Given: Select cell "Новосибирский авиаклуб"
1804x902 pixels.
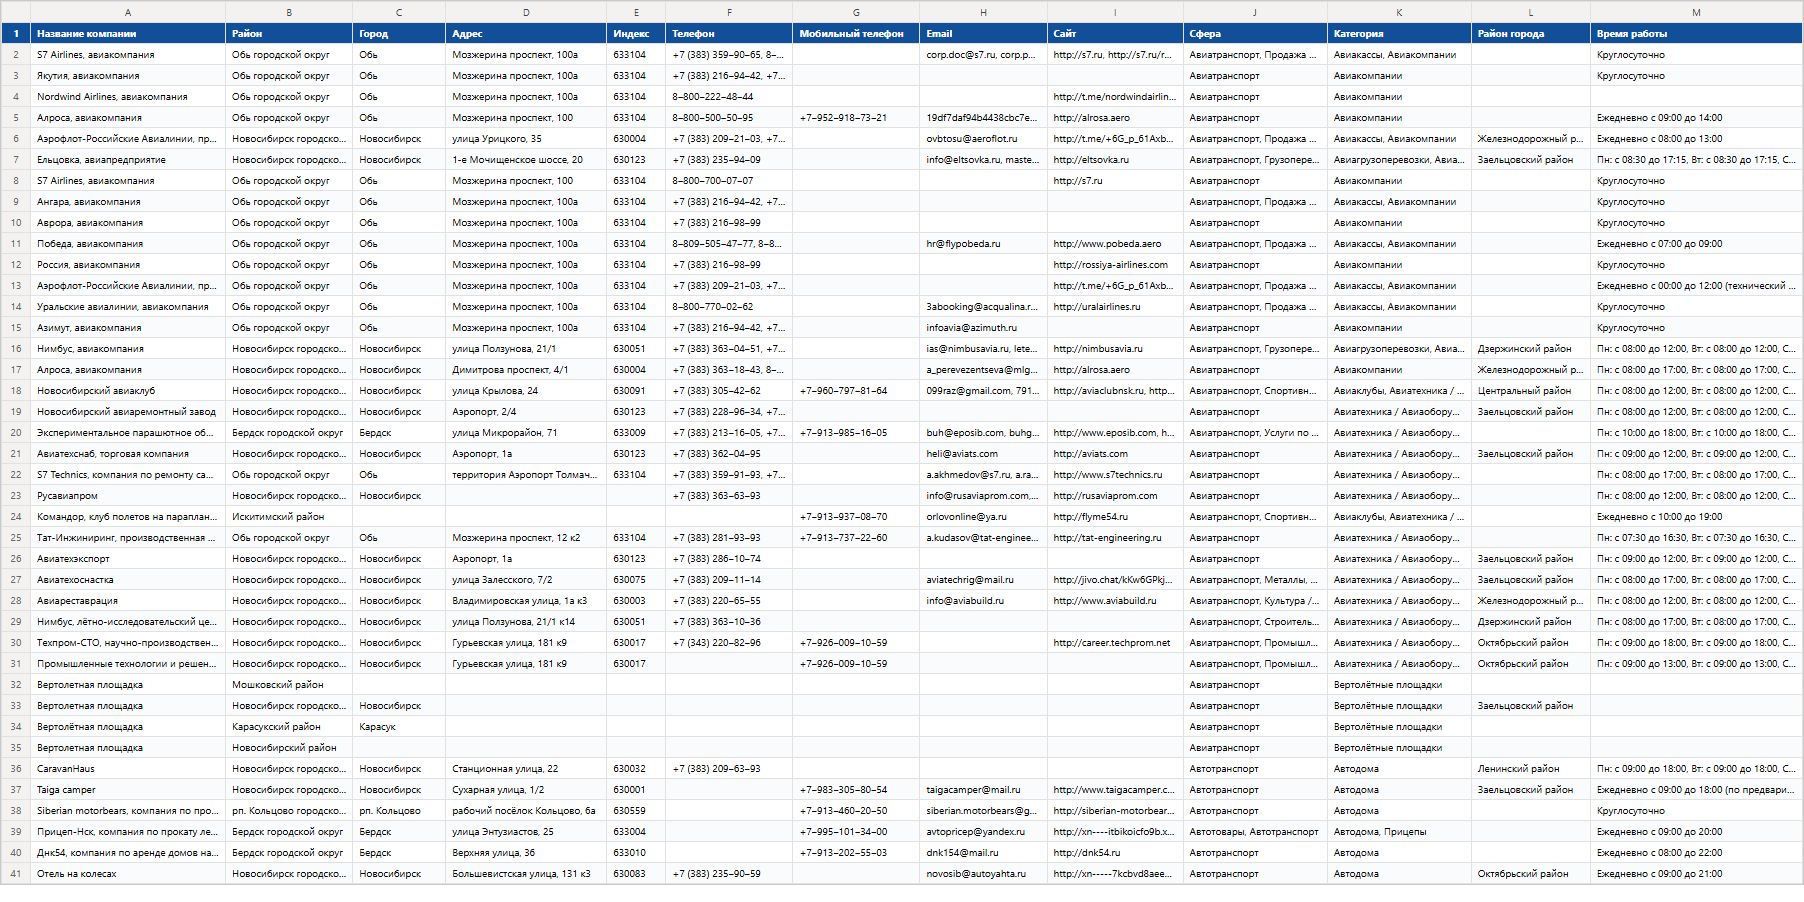Looking at the screenshot, I should point(128,391).
